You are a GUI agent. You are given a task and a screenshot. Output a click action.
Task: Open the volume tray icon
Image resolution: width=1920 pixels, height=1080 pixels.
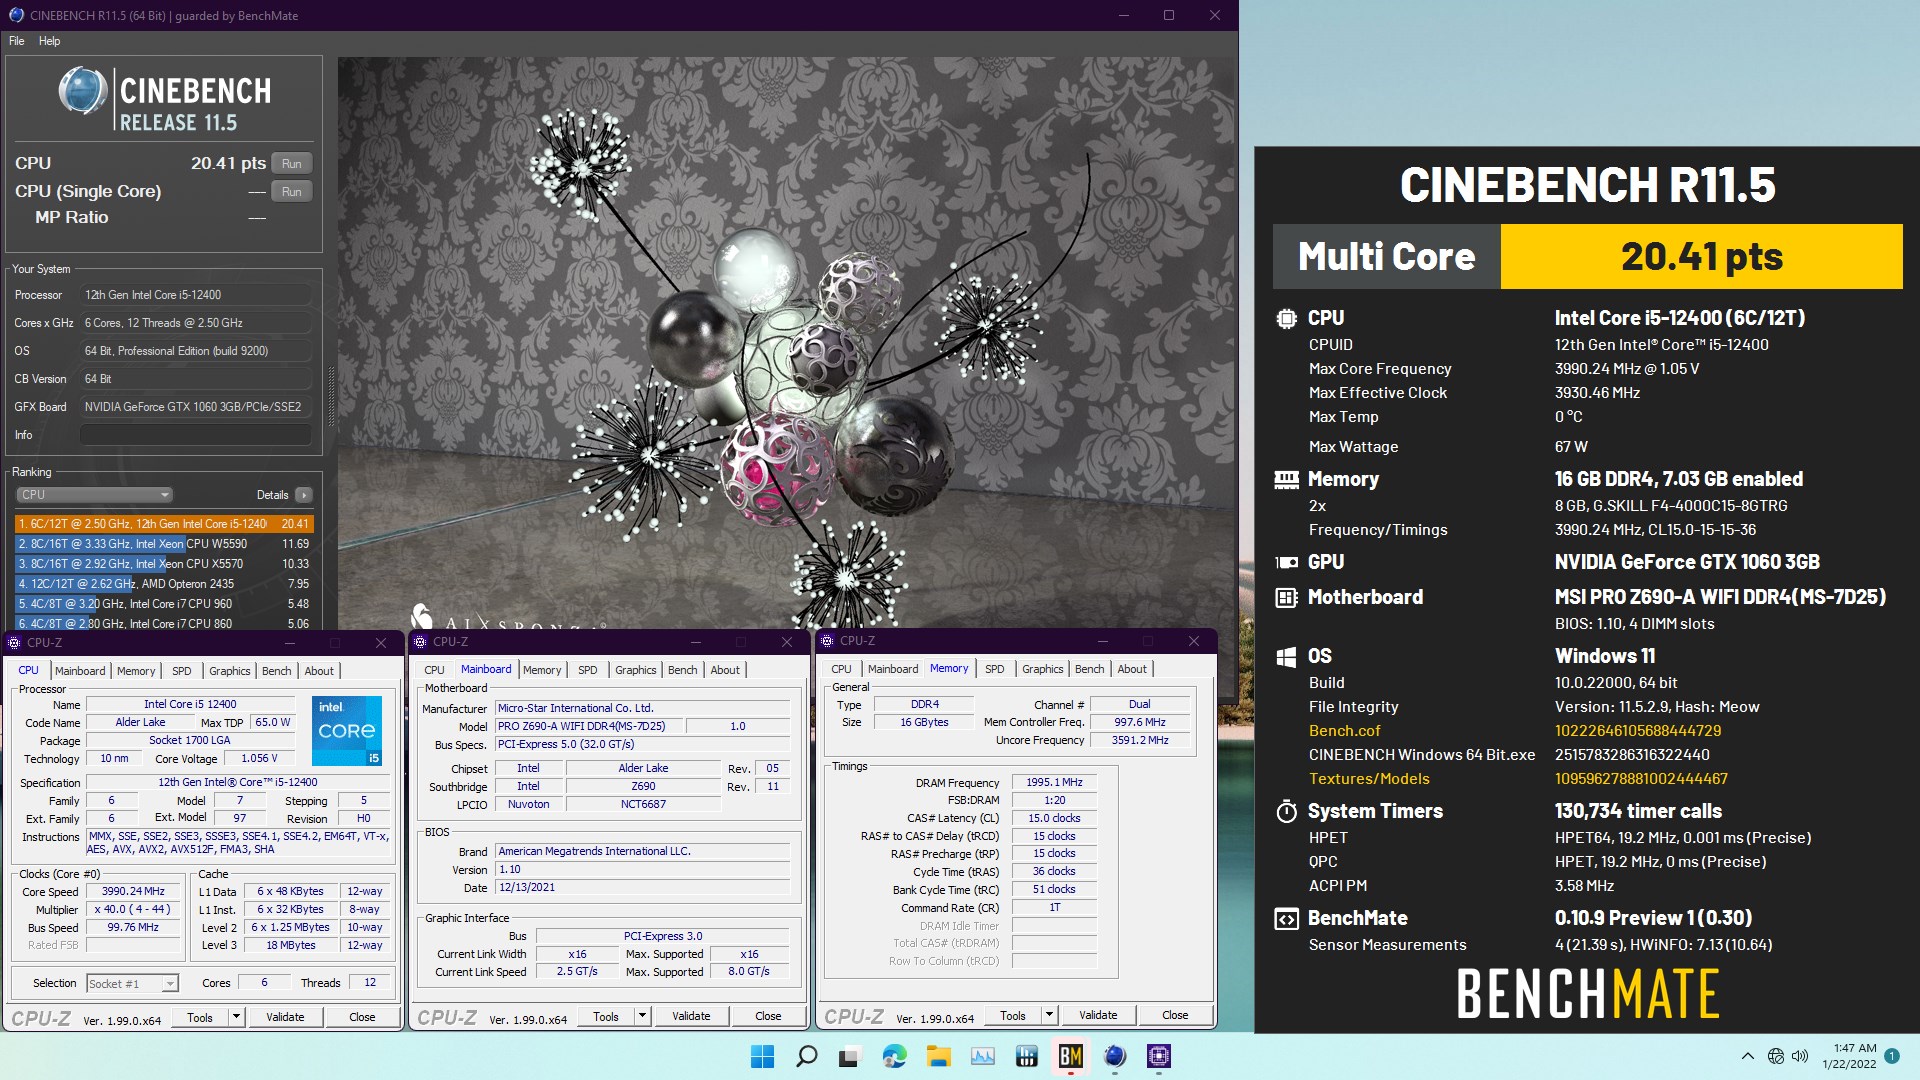[1800, 1056]
